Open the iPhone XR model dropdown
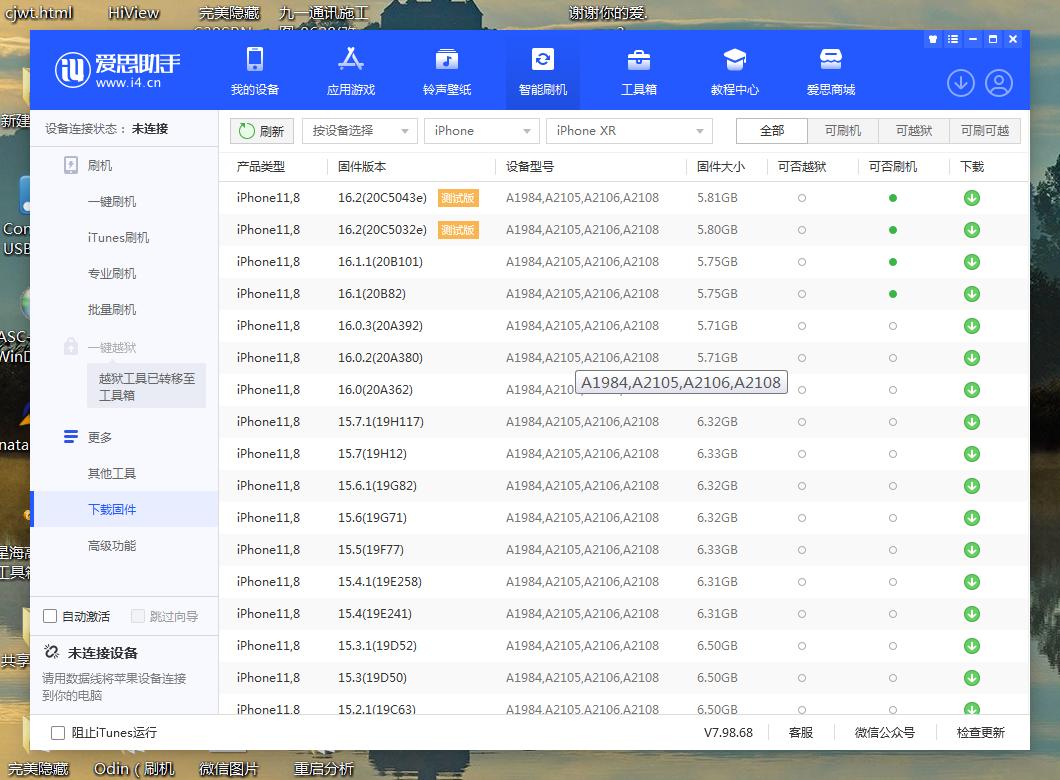1060x780 pixels. pos(629,130)
